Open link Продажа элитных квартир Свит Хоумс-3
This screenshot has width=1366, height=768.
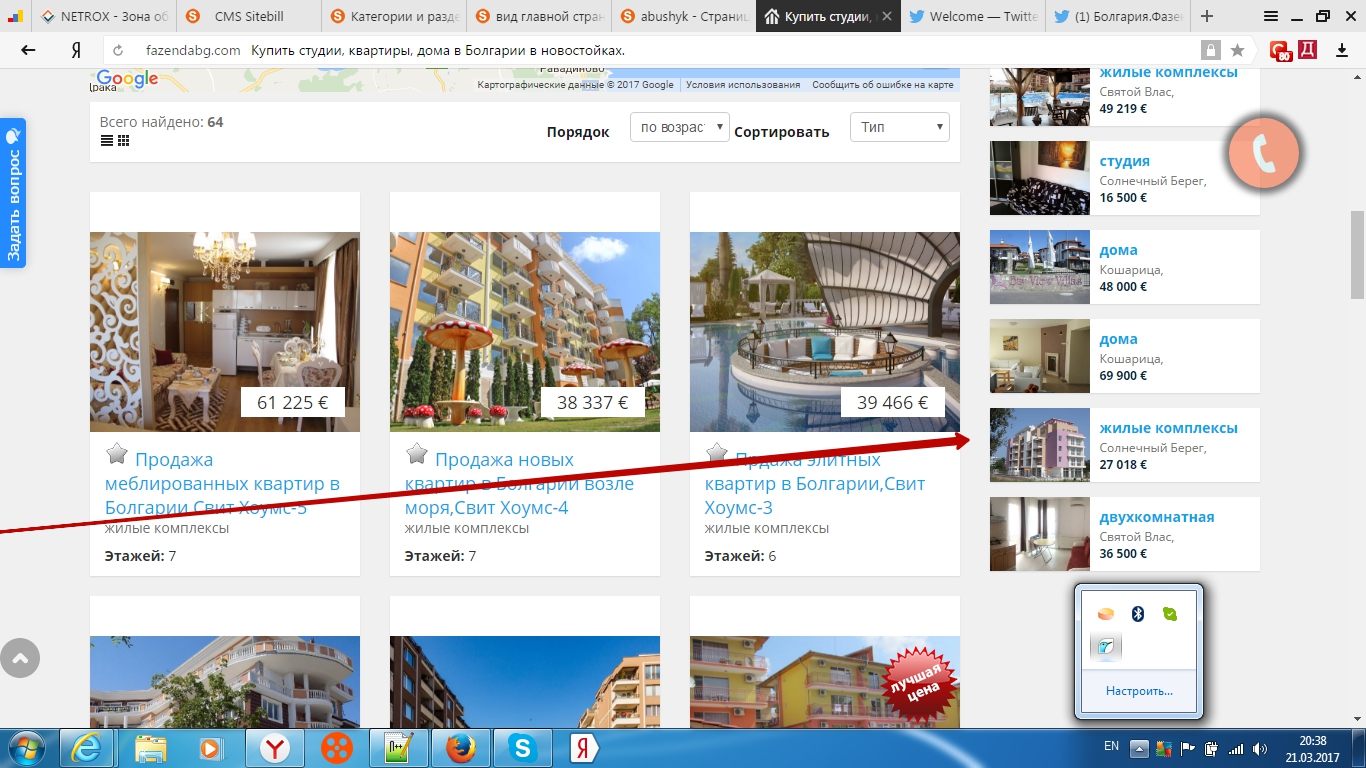(815, 484)
